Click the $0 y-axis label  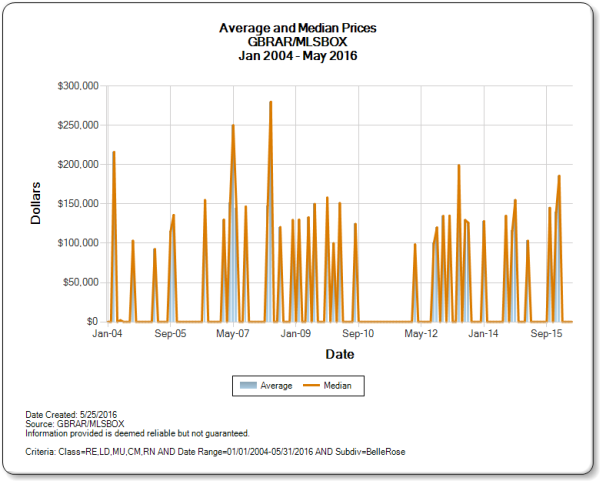[92, 321]
